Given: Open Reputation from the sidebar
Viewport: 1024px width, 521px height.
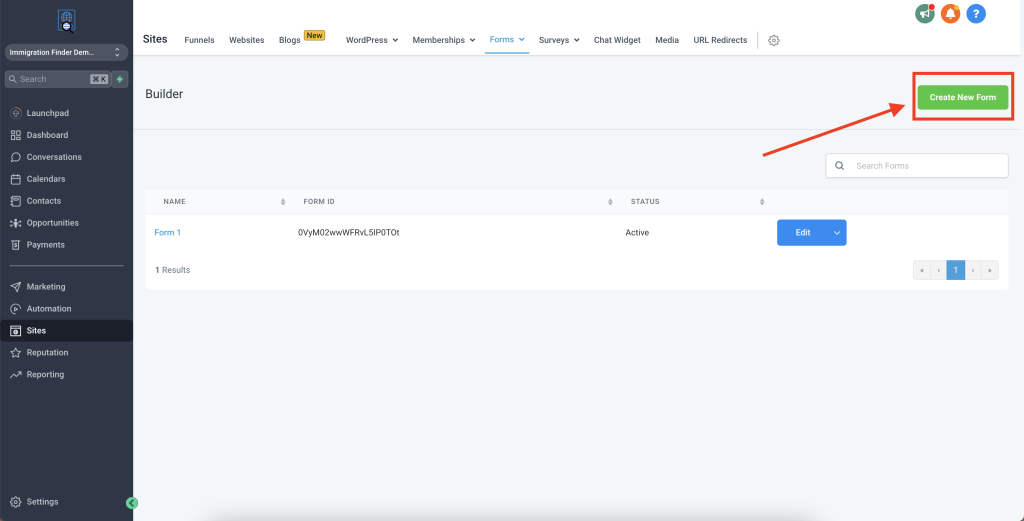Looking at the screenshot, I should pos(47,353).
